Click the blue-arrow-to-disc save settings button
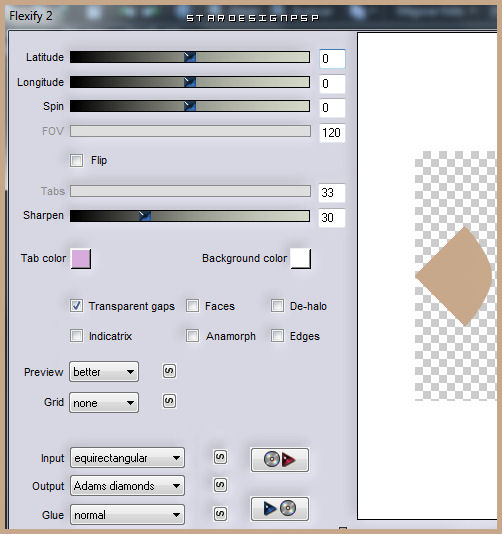The height and width of the screenshot is (534, 502). pyautogui.click(x=280, y=509)
